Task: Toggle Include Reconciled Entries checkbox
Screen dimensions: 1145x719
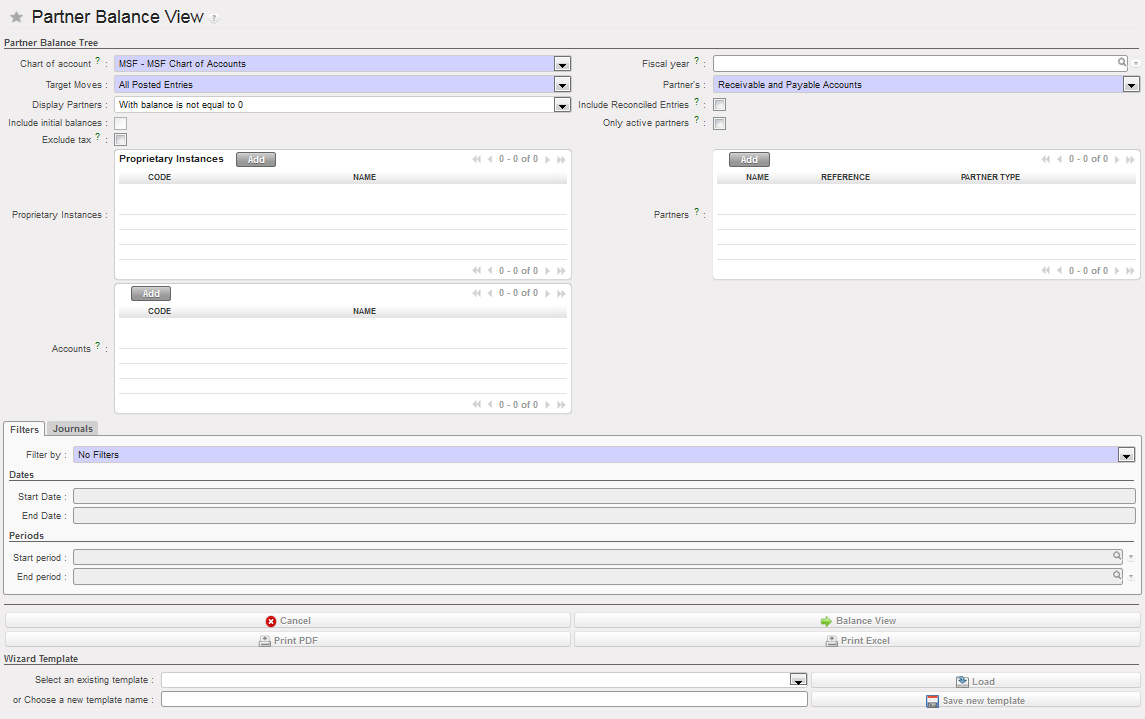Action: point(719,105)
